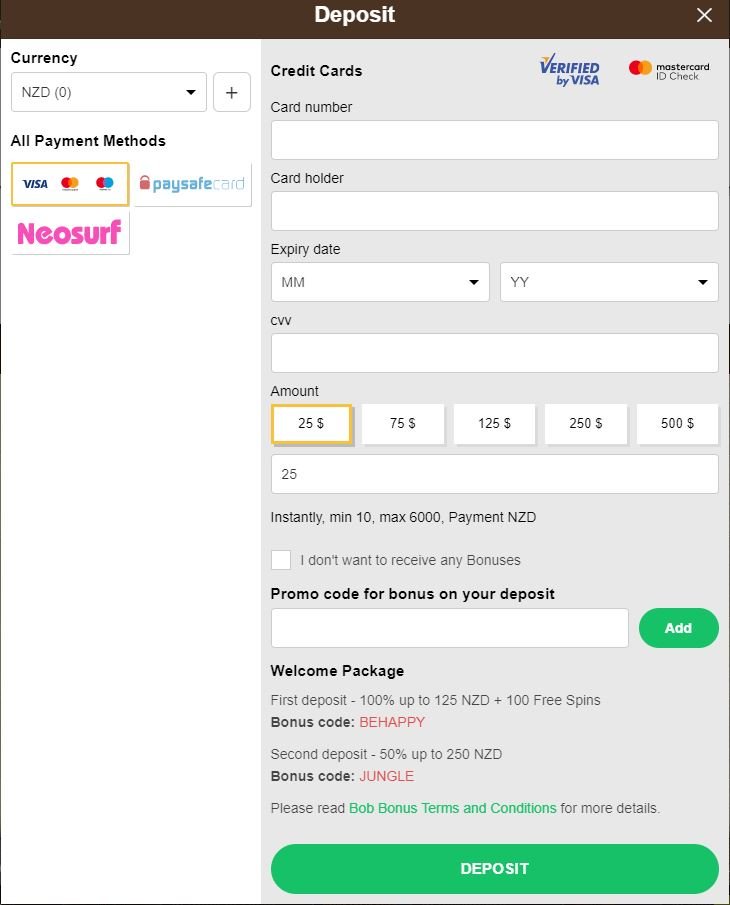Screen dimensions: 730x905
Task: Click the promo code text field
Action: (450, 628)
